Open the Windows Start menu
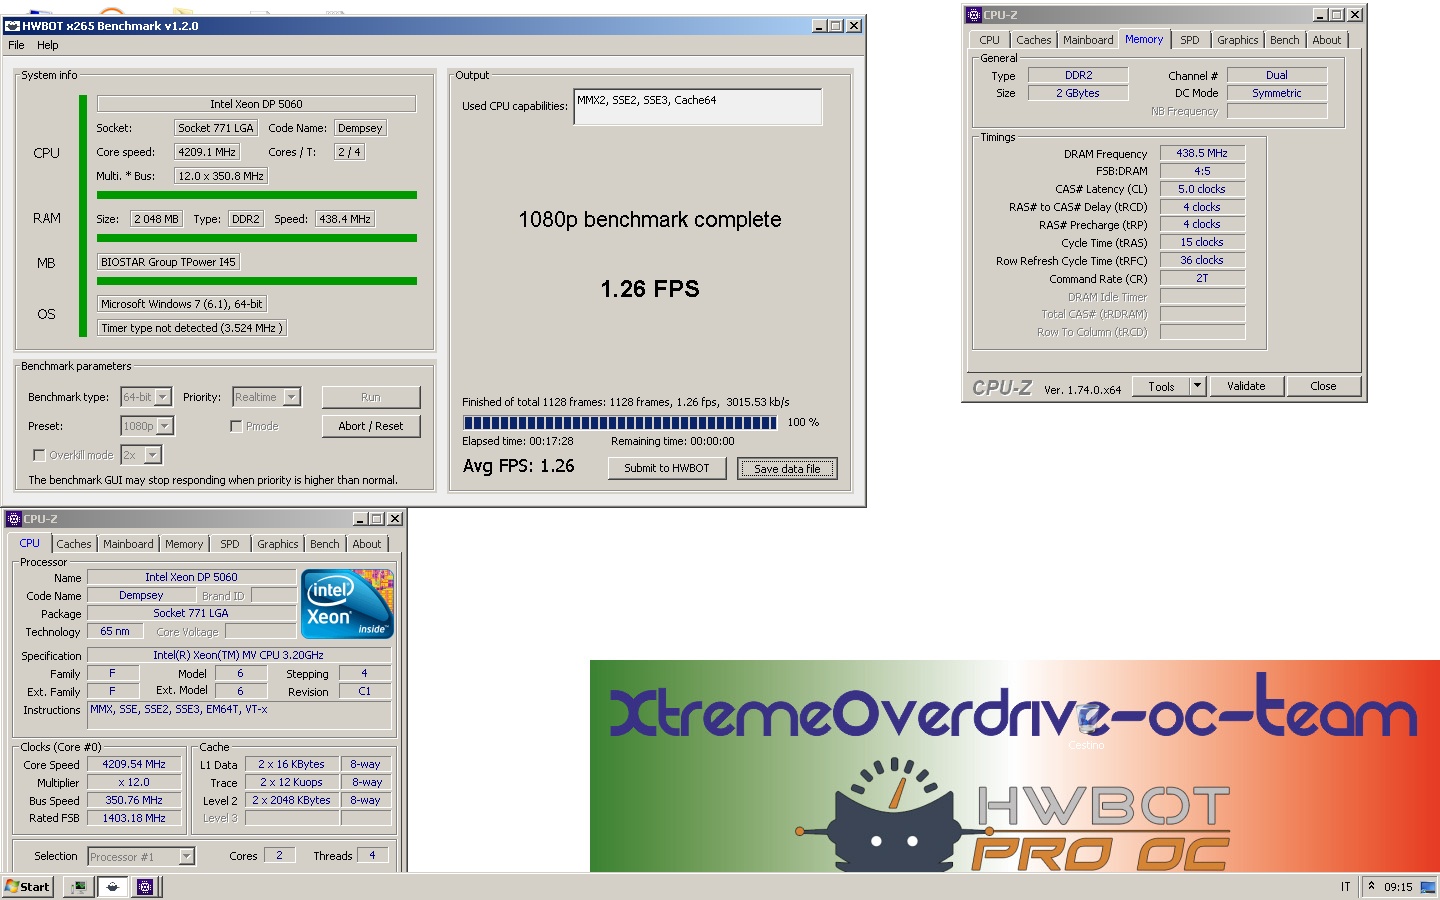Viewport: 1440px width, 900px height. [x=27, y=887]
